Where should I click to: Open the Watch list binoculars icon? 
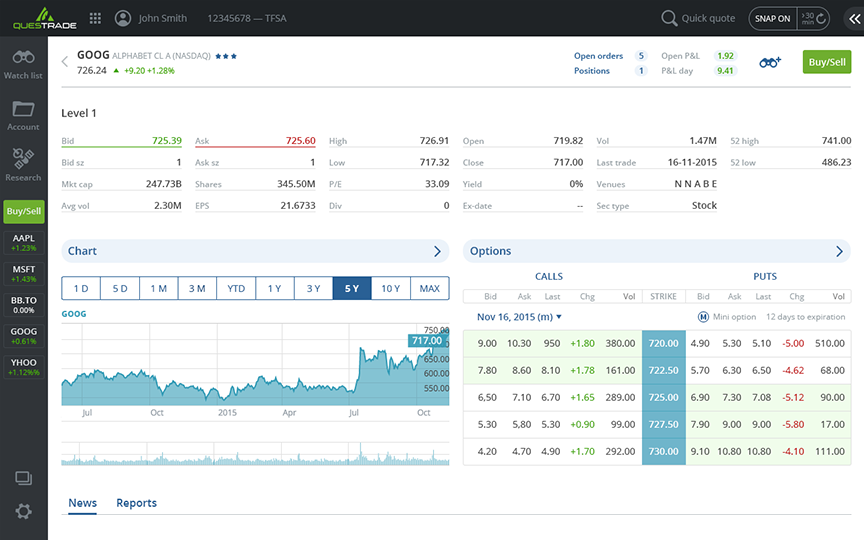23,57
